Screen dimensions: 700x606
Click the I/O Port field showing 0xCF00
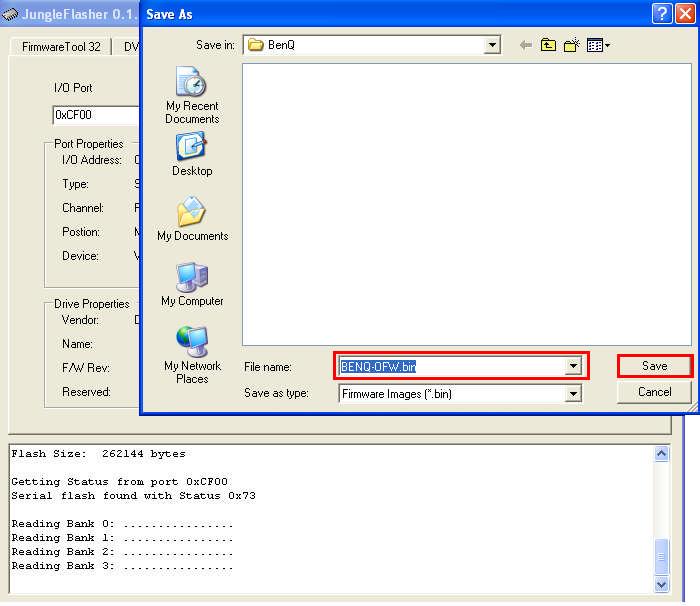click(x=96, y=115)
